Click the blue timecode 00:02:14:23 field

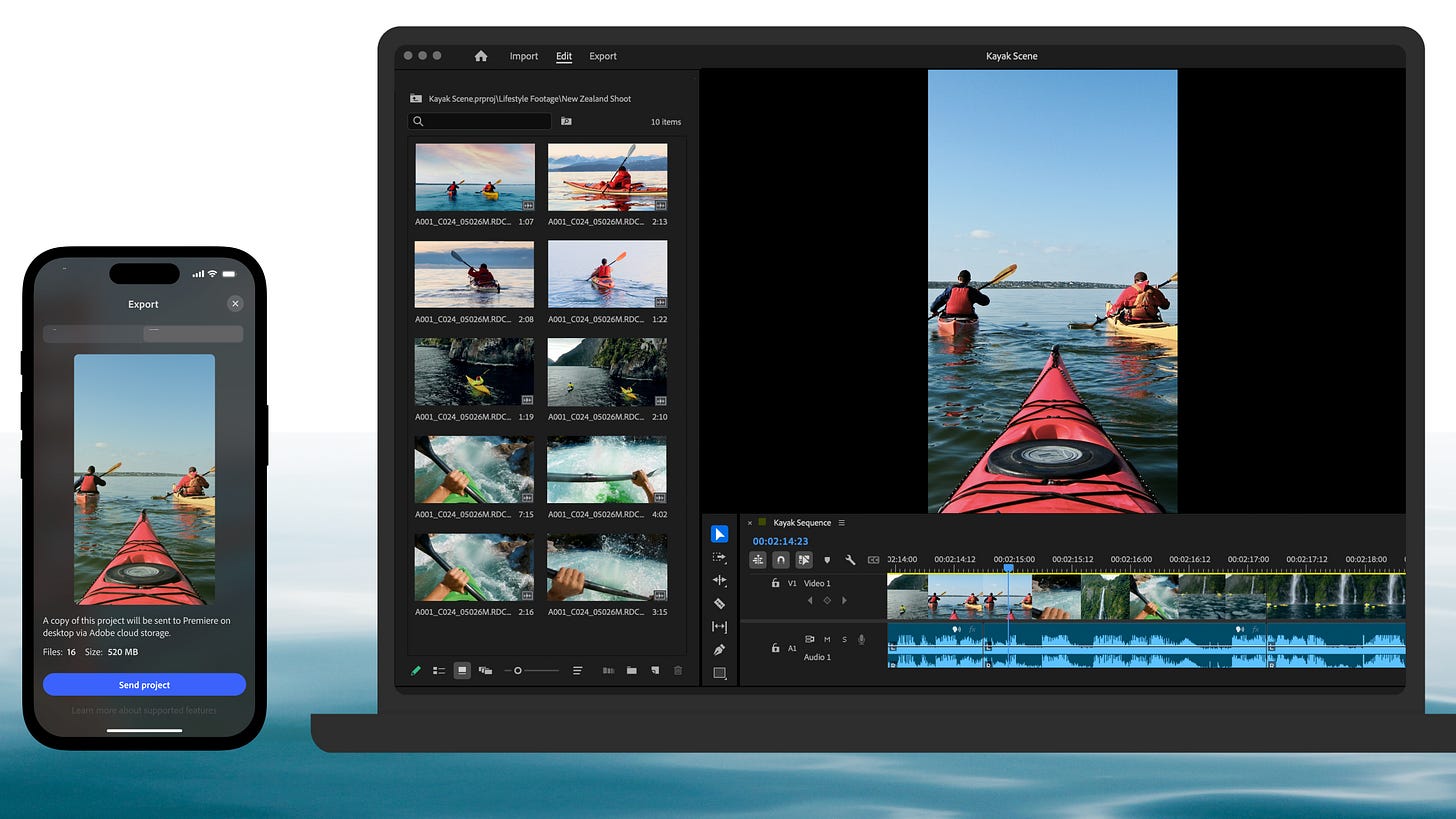pos(781,541)
